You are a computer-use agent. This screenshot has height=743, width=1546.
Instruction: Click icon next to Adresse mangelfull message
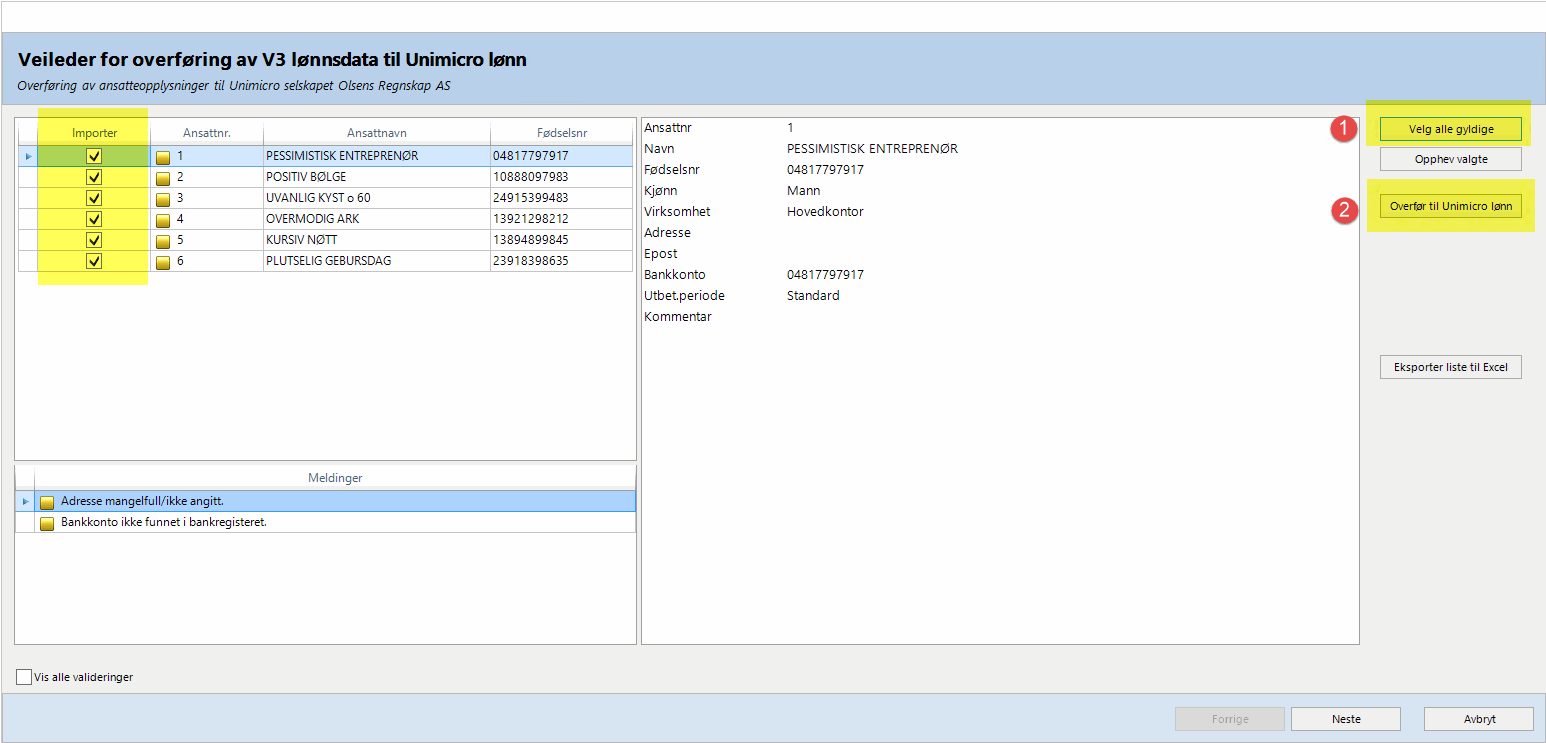(47, 502)
